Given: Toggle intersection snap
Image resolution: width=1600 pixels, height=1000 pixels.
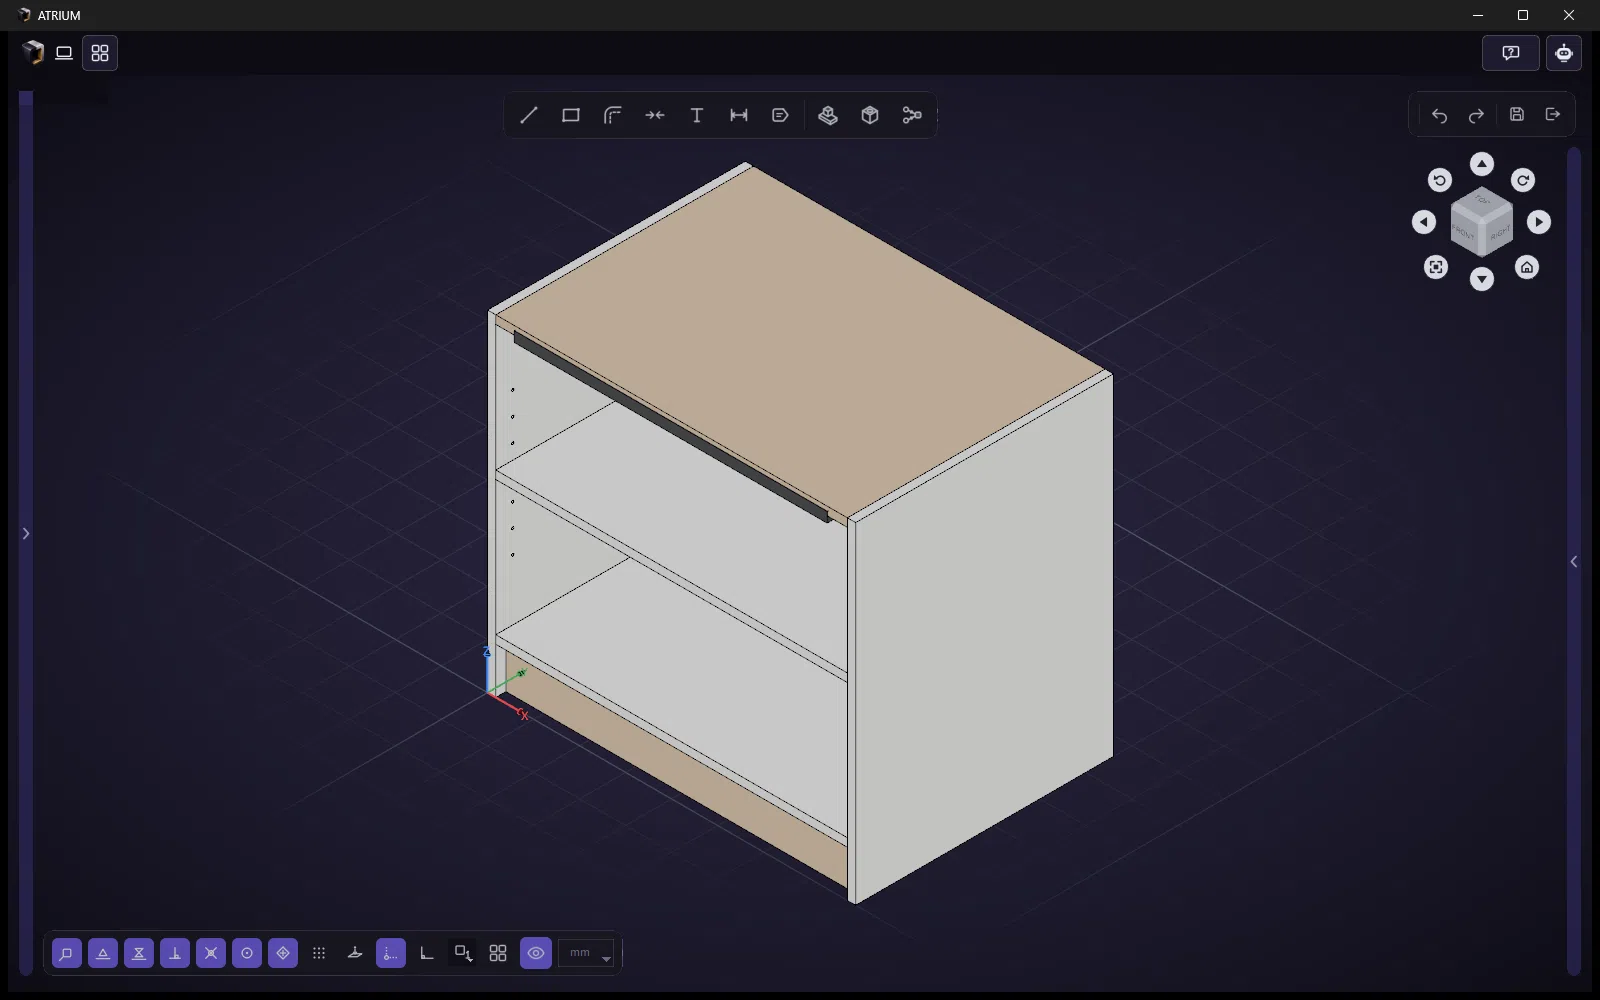Looking at the screenshot, I should point(211,953).
